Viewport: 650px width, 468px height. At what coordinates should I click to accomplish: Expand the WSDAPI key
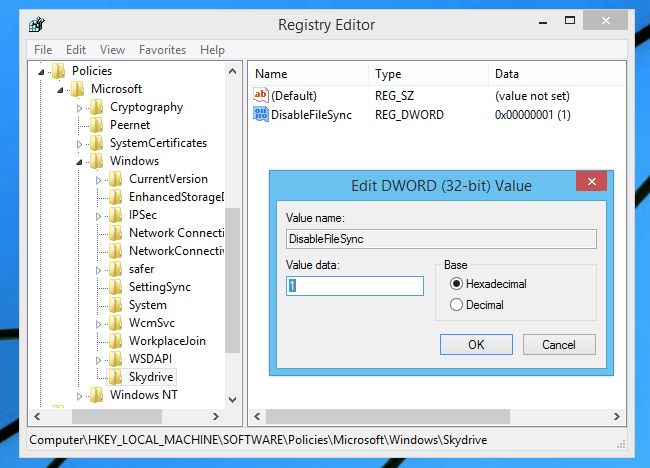point(98,360)
